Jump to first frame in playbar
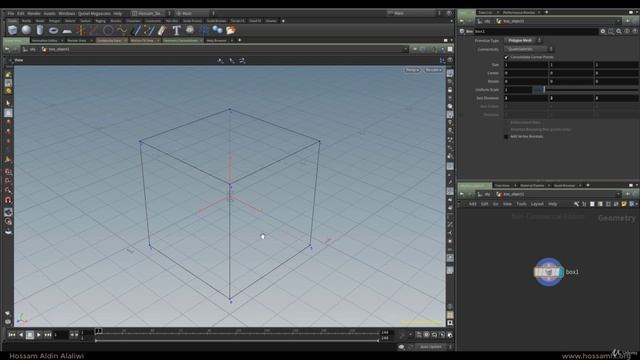The width and height of the screenshot is (640, 360). point(12,335)
